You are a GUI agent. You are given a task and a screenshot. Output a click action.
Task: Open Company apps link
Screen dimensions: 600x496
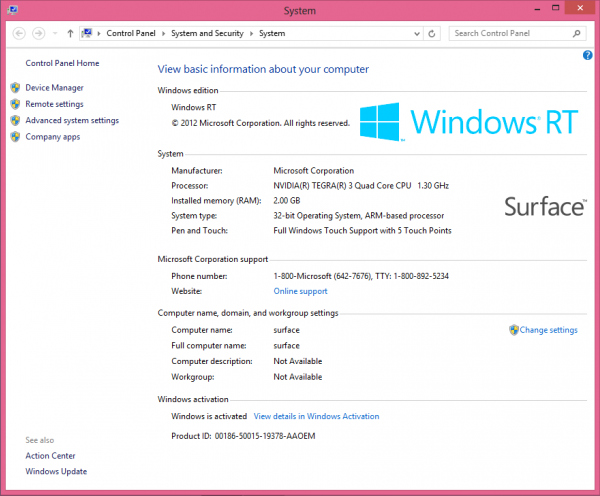point(53,137)
